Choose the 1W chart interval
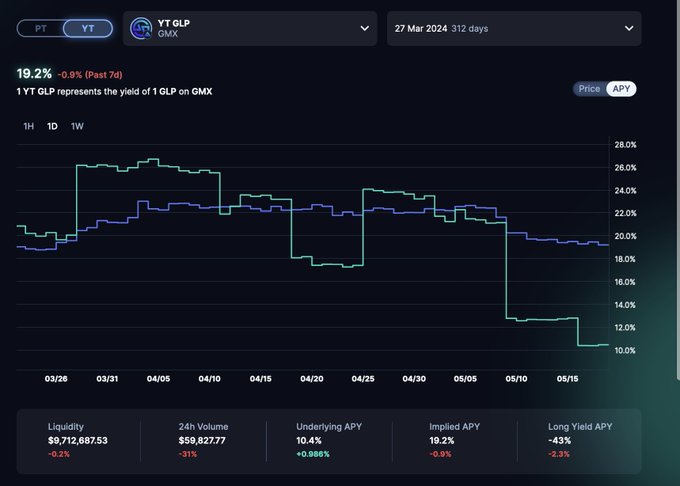Screen dimensions: 680x486 pos(77,126)
